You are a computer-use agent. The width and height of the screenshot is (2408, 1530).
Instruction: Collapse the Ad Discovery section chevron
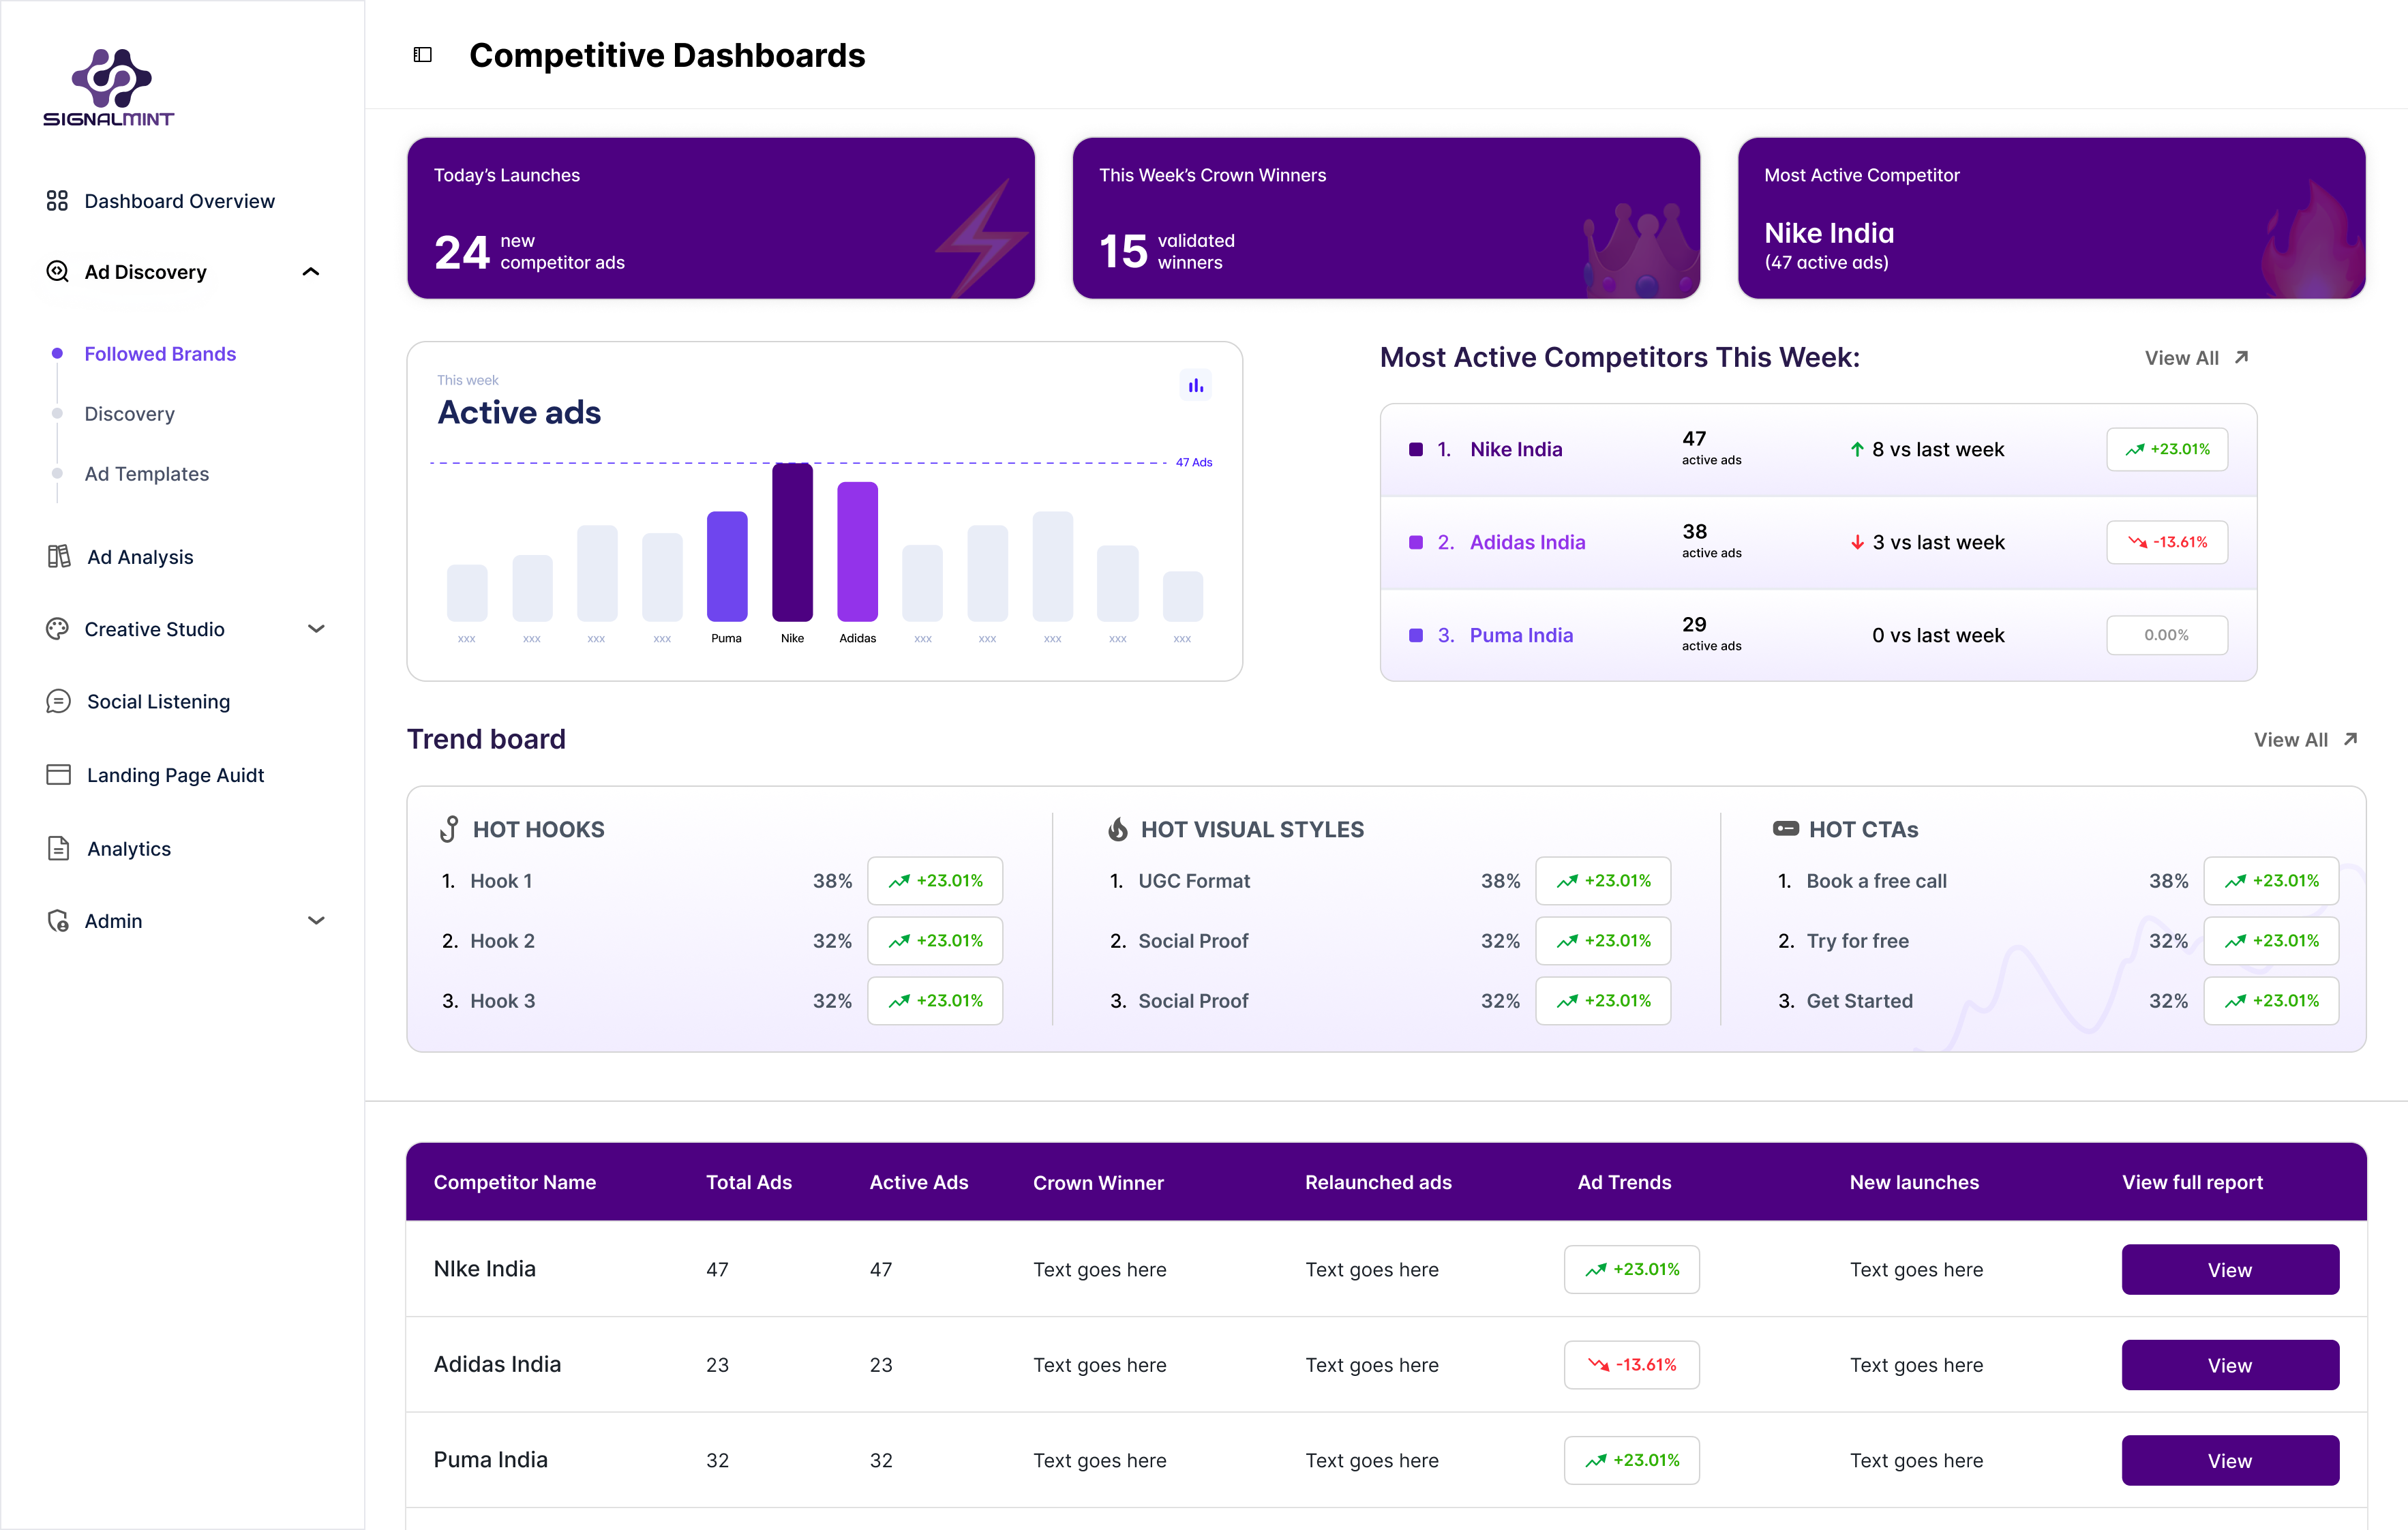tap(311, 272)
